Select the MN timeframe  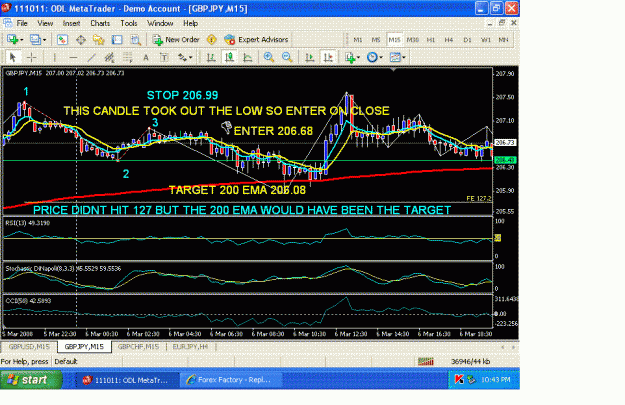coord(503,40)
